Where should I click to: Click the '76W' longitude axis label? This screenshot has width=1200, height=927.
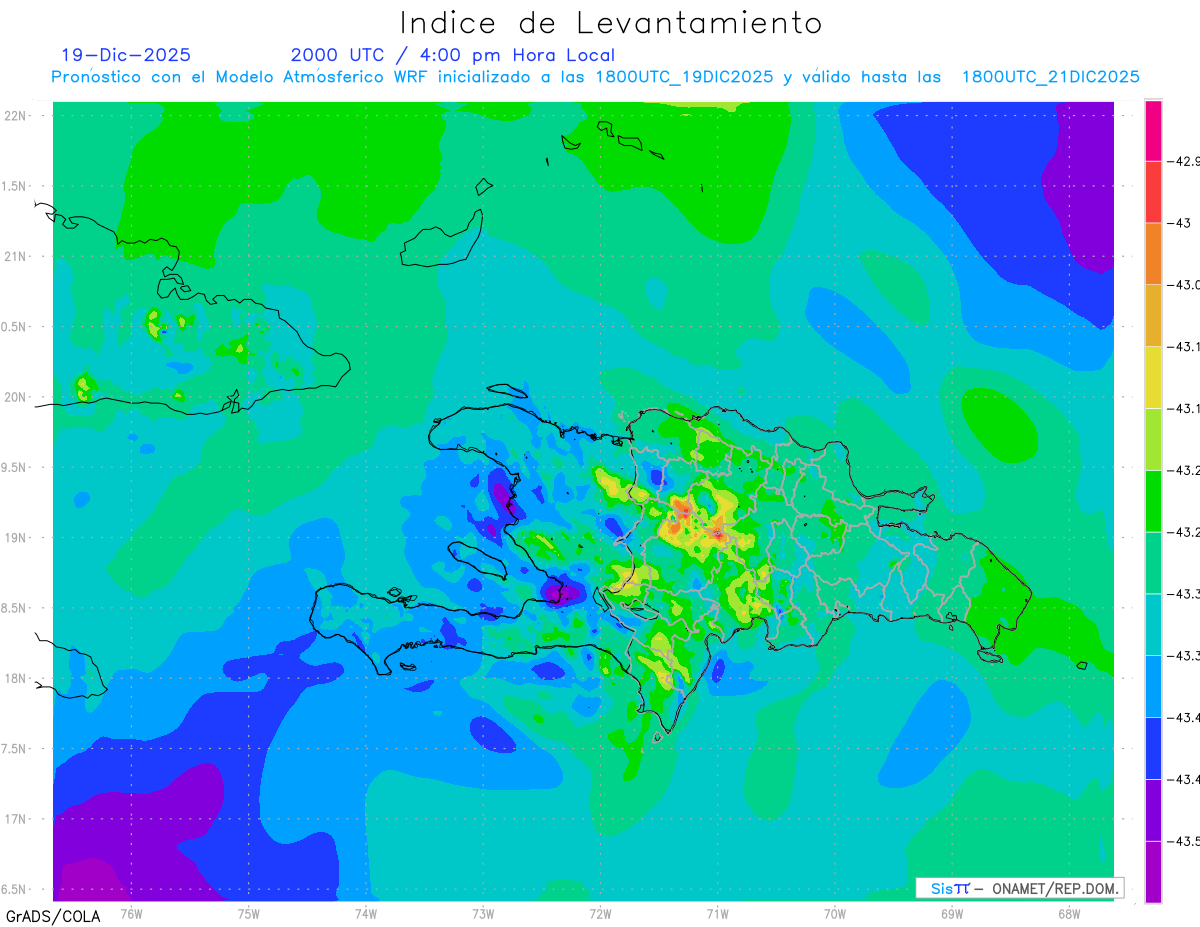pos(131,913)
